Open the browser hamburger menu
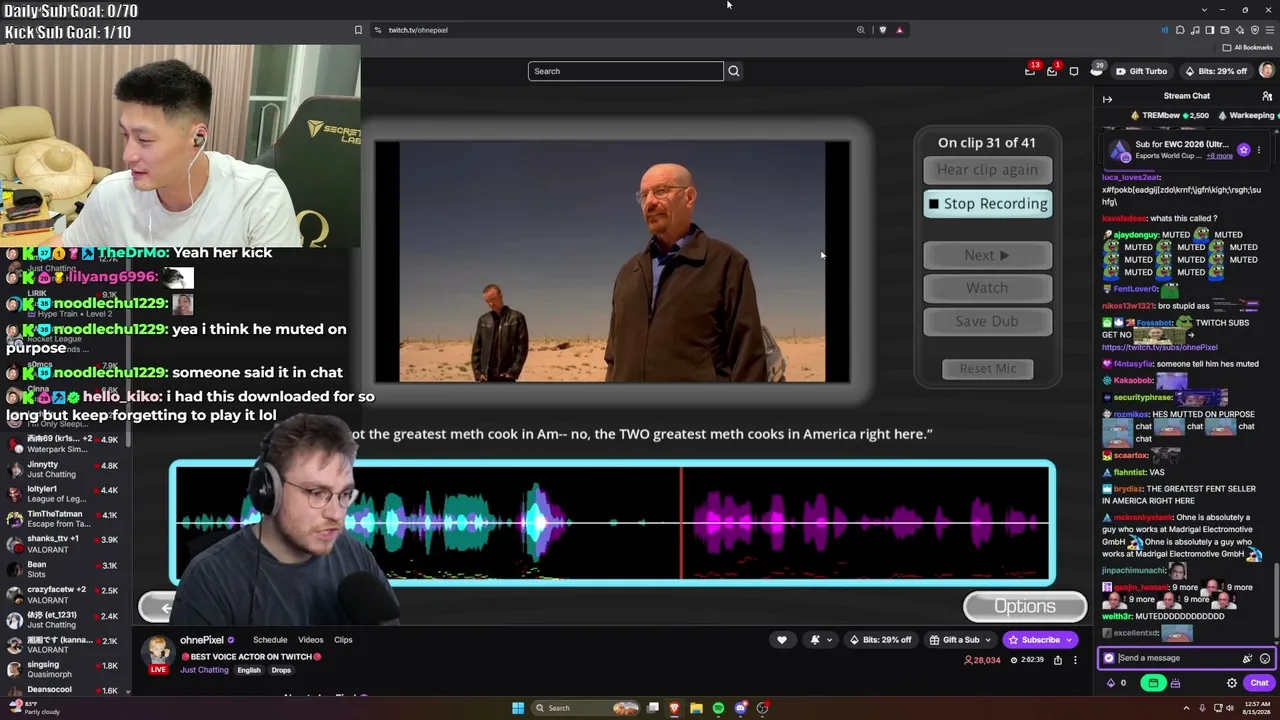Screen dimensions: 1280x720 tap(1269, 30)
